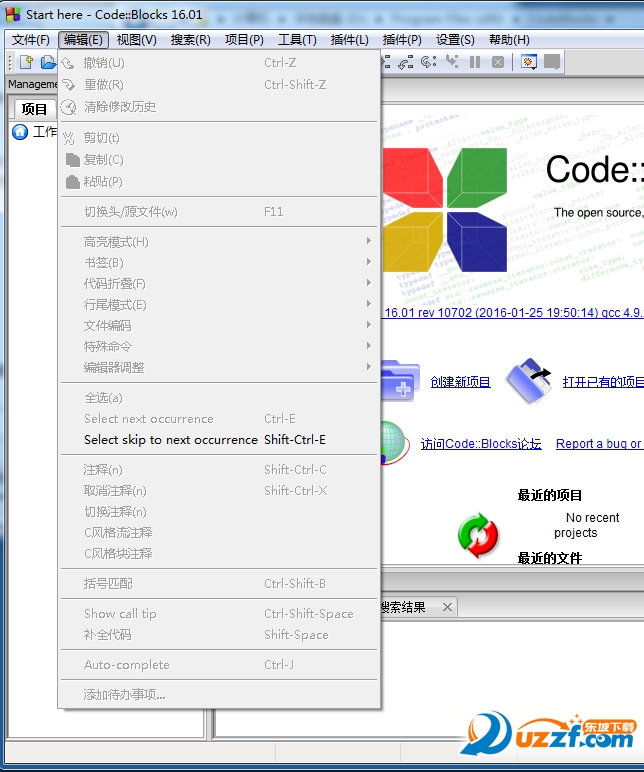Click the Workspace globe icon in tree

coord(20,132)
